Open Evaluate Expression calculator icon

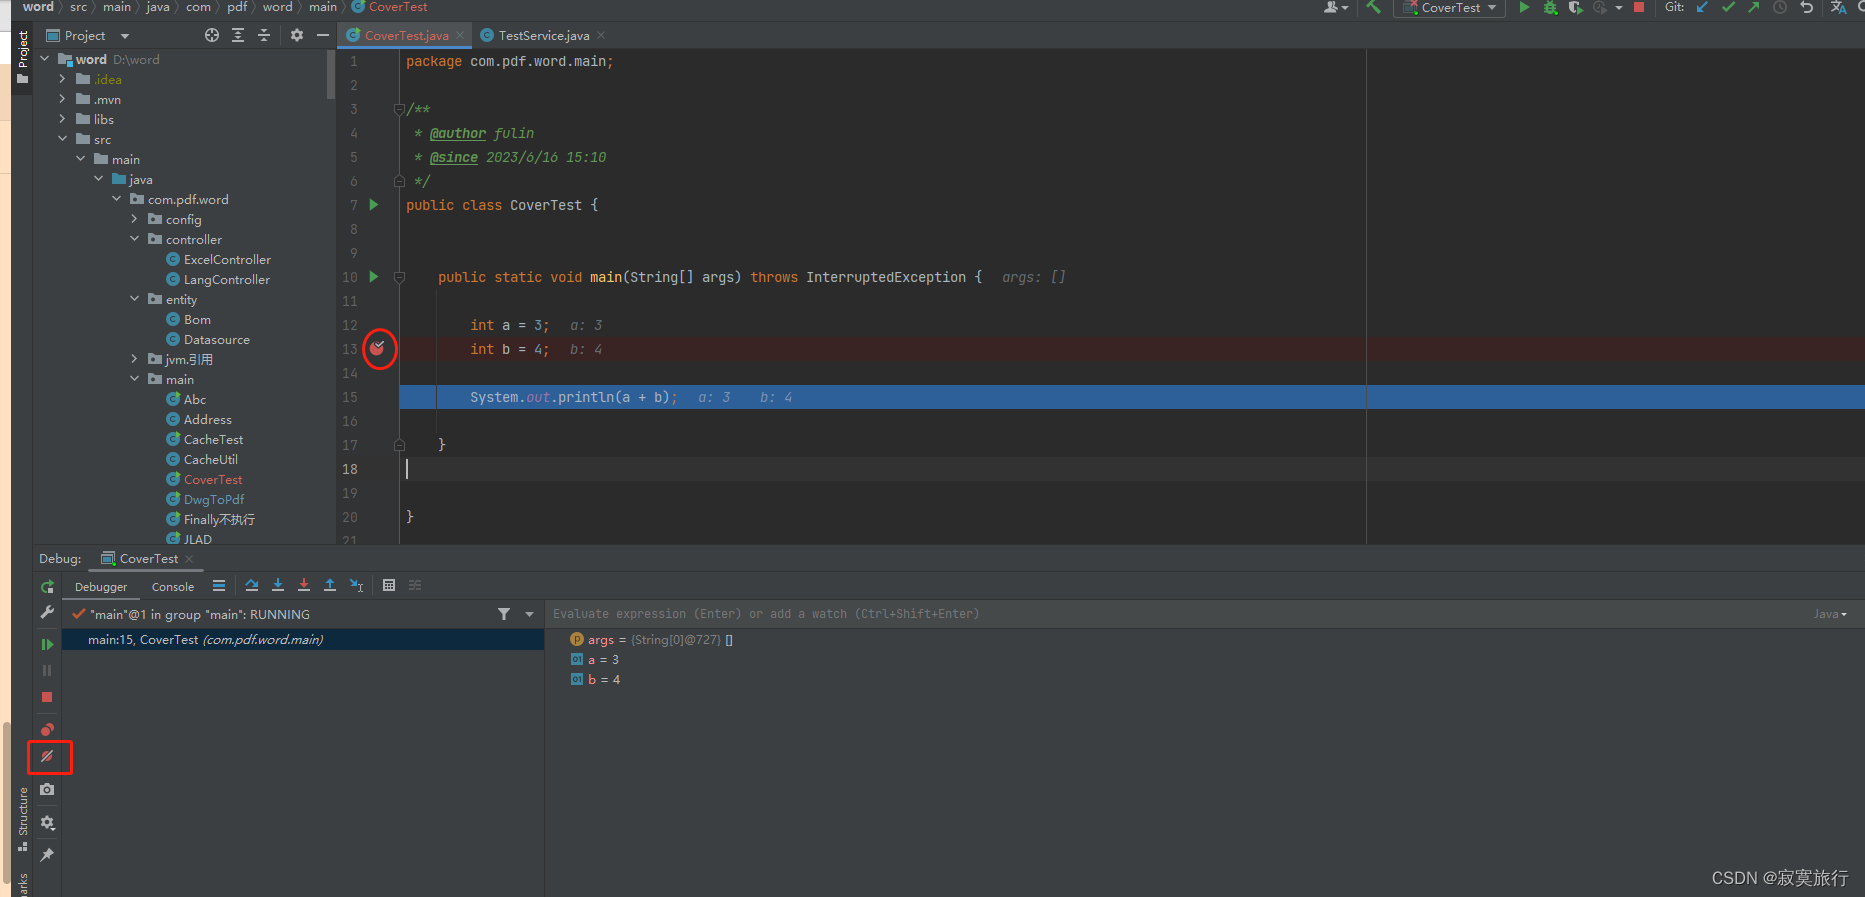point(389,586)
